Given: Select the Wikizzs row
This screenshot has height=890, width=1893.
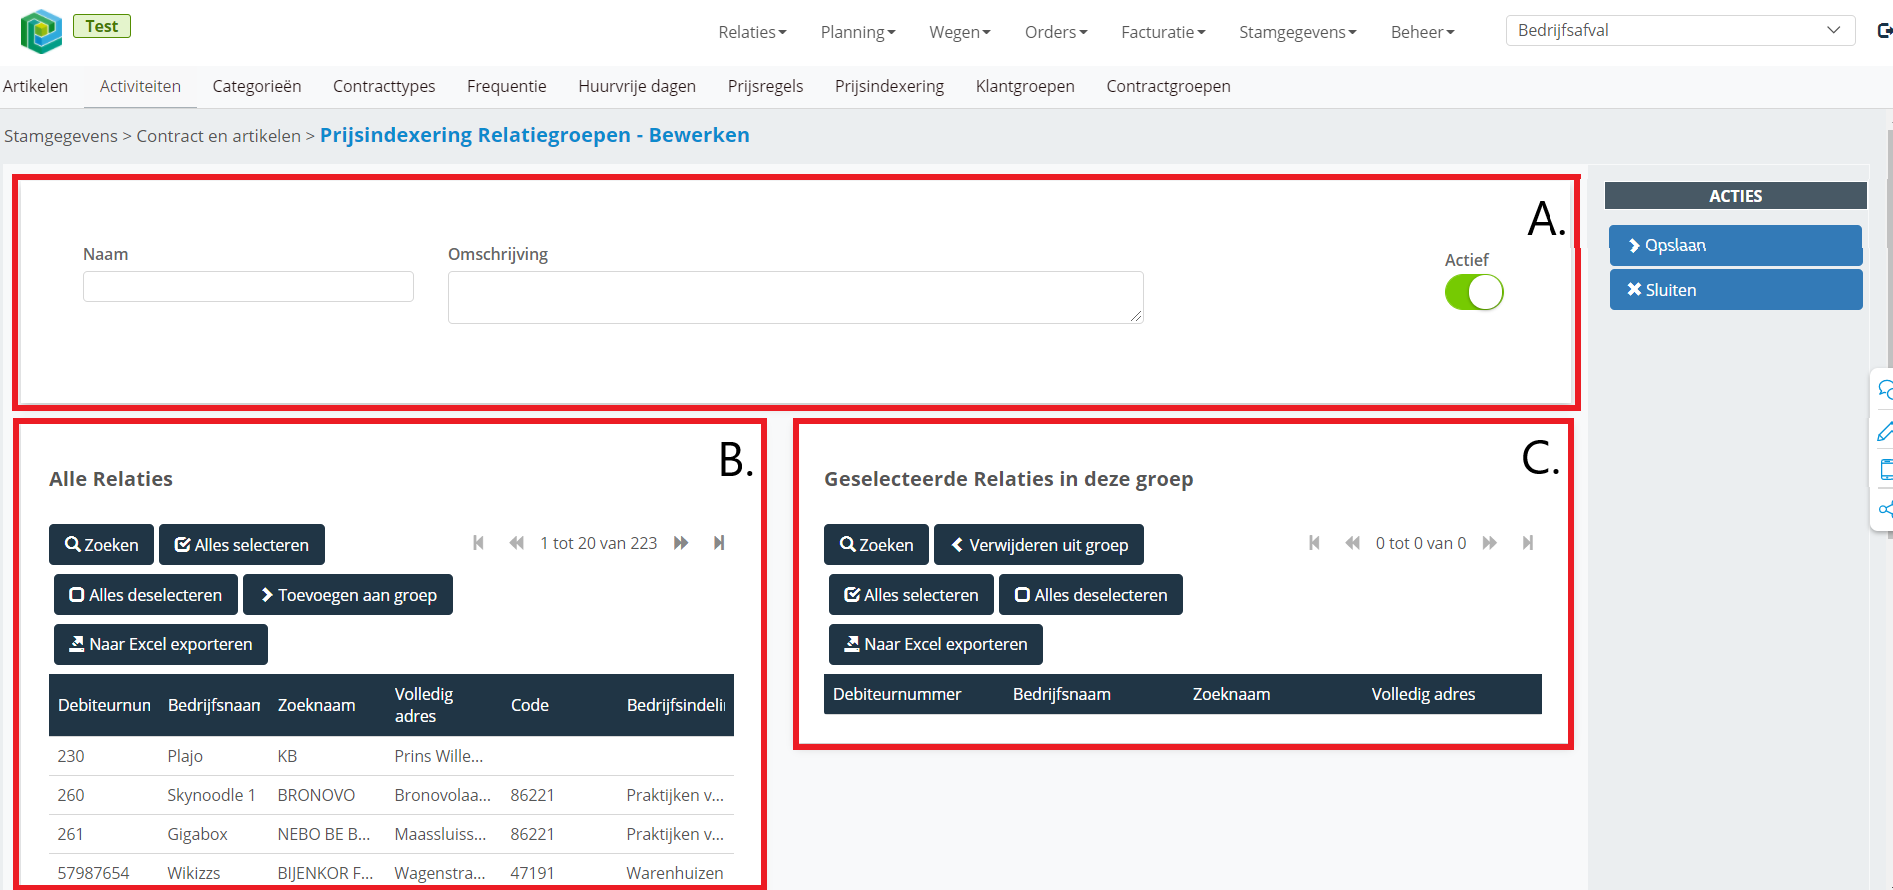Looking at the screenshot, I should pos(391,872).
